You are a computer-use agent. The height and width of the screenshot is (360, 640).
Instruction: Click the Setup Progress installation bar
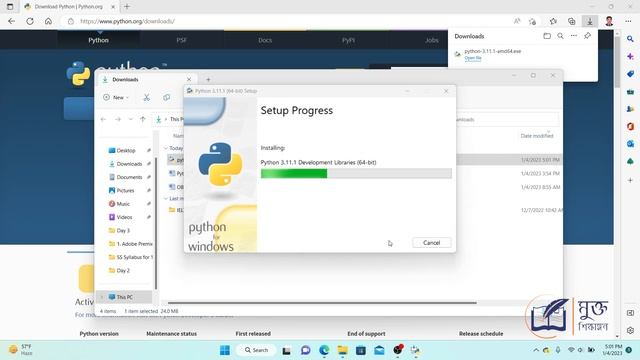coord(356,173)
